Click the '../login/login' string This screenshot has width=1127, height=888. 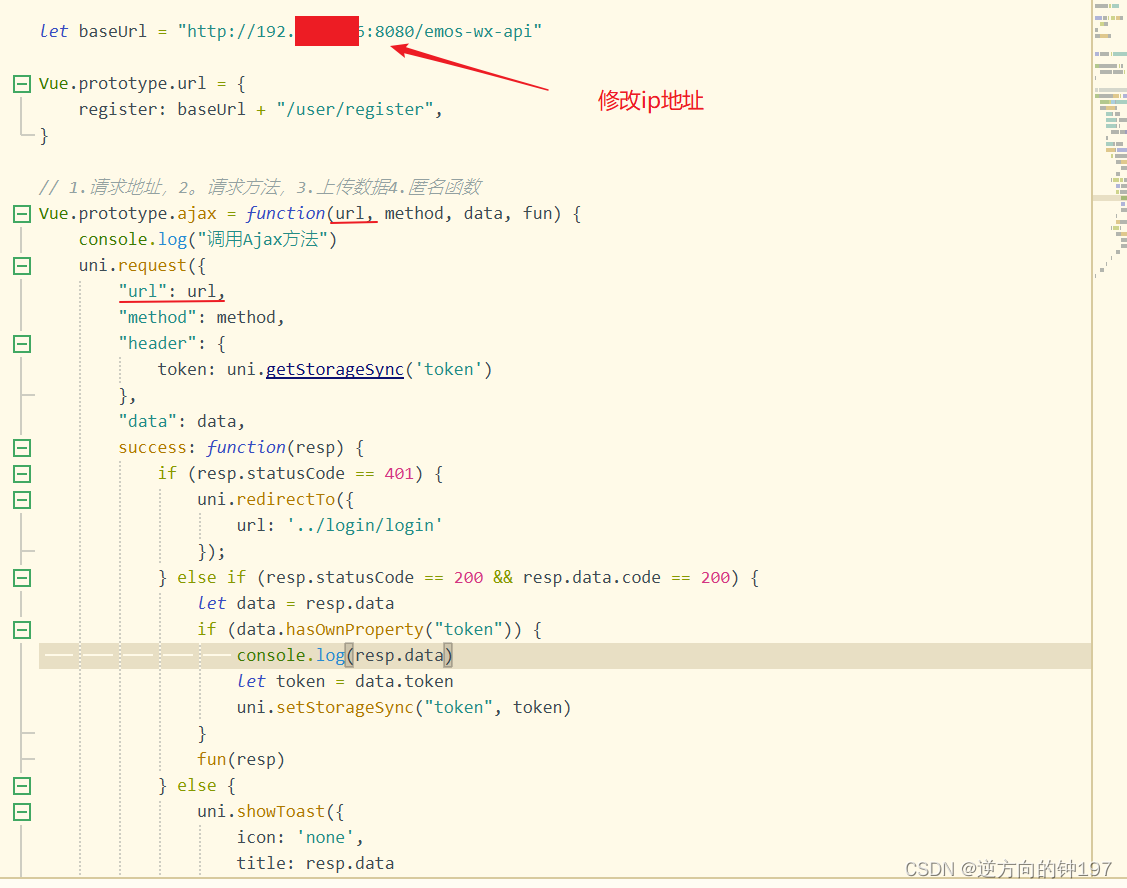tap(364, 526)
